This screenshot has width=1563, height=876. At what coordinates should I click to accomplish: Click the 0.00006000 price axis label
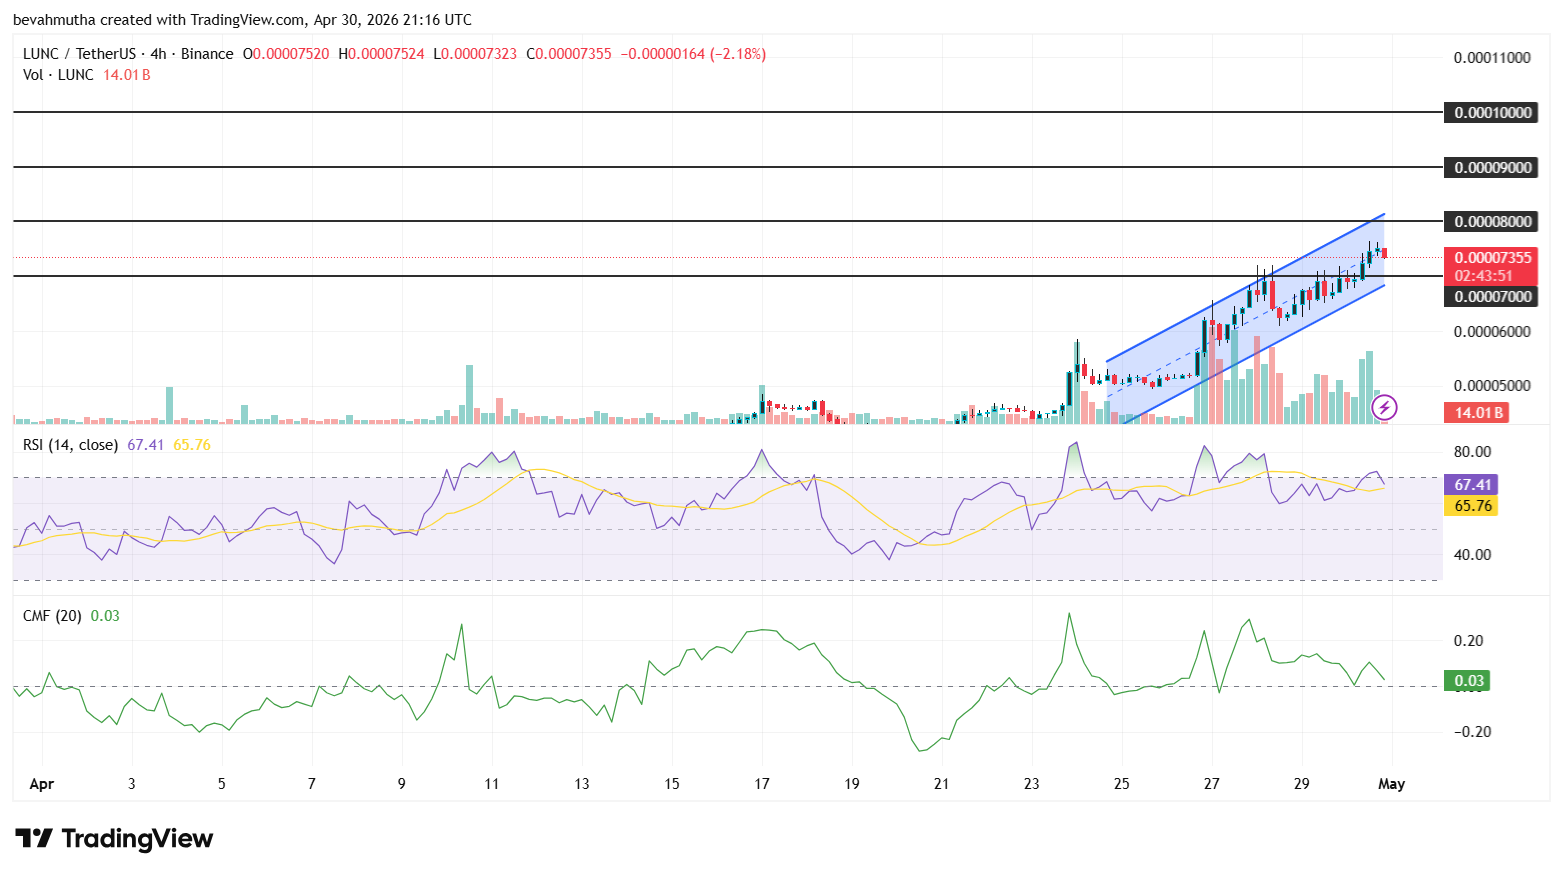click(1492, 332)
